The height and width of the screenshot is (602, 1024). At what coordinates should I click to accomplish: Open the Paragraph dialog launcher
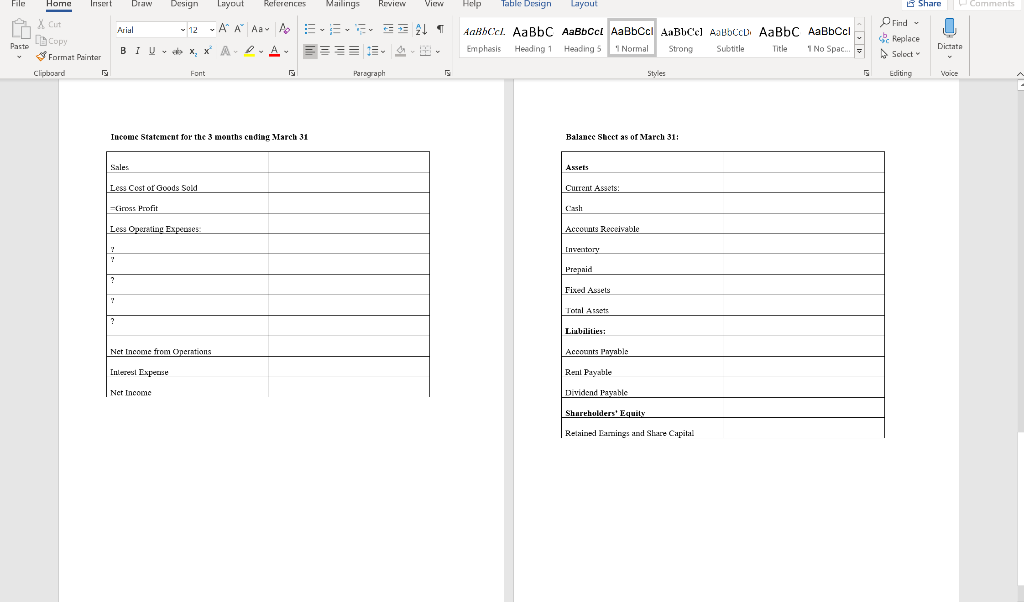pyautogui.click(x=447, y=73)
